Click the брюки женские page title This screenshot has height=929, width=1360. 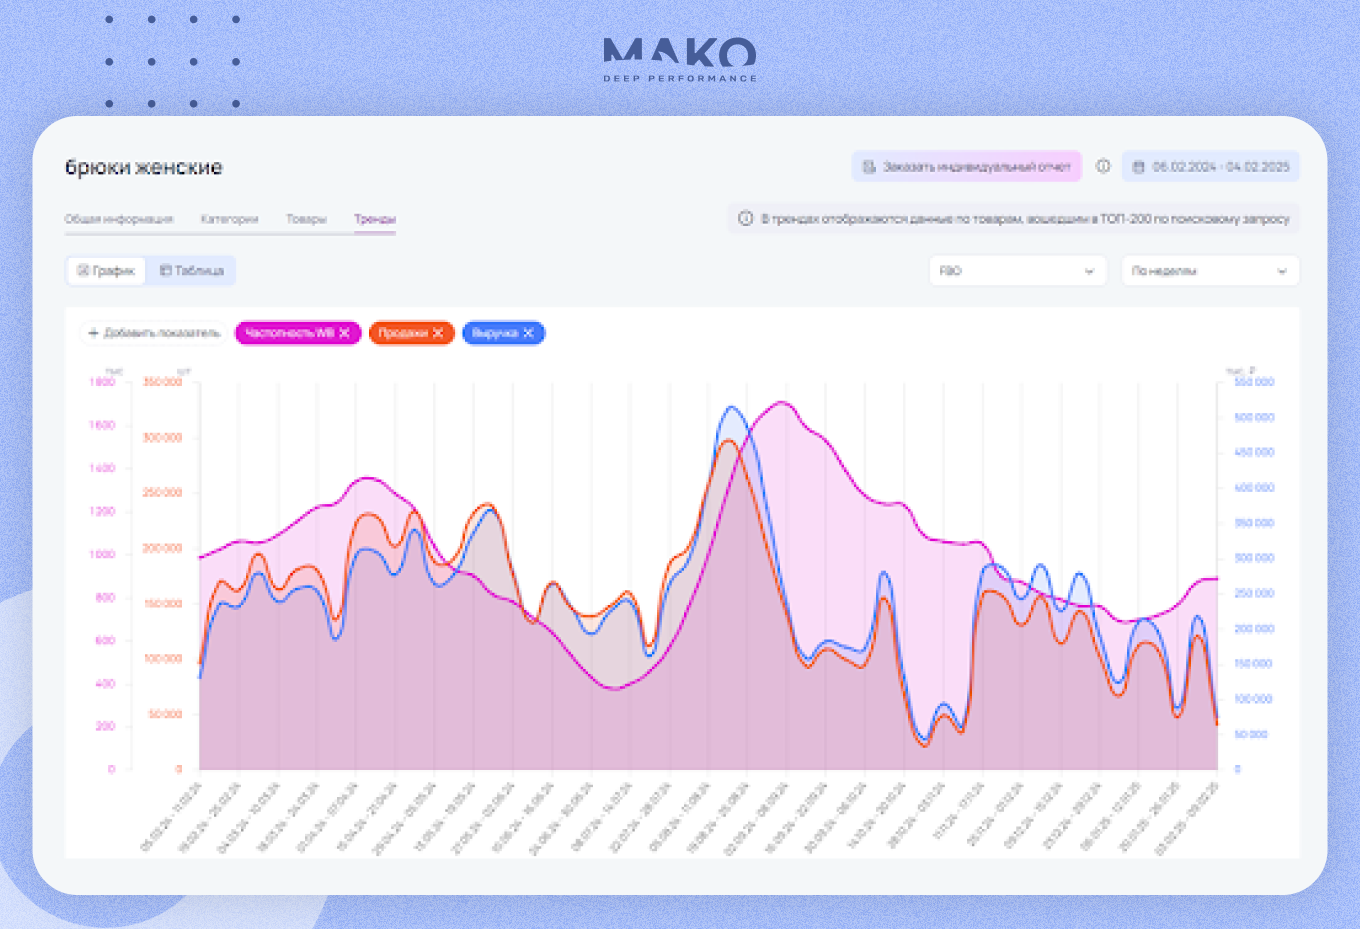[x=144, y=167]
